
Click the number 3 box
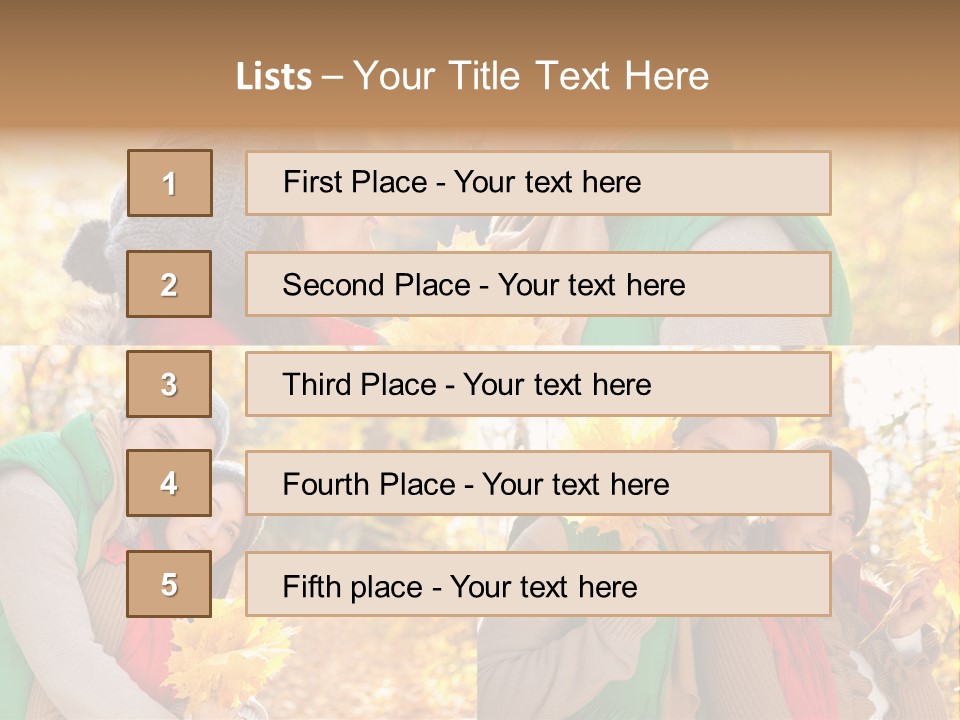(169, 384)
